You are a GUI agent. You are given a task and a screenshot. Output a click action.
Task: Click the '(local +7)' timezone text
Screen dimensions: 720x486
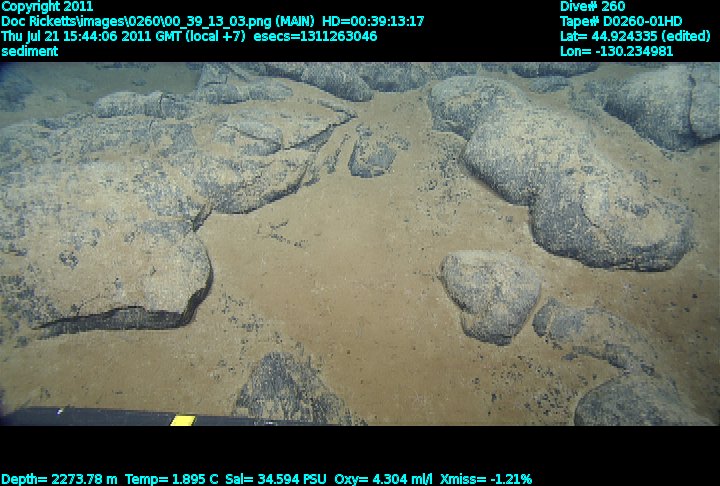216,36
